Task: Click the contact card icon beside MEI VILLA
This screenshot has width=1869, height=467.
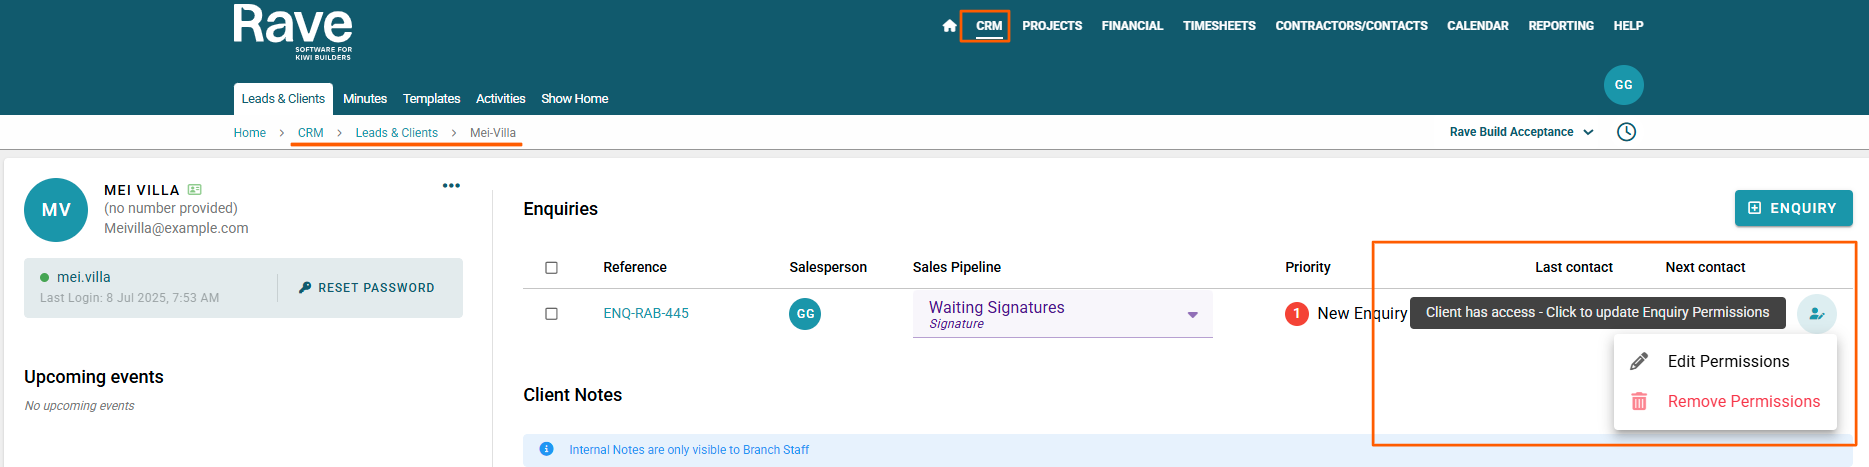Action: click(195, 190)
